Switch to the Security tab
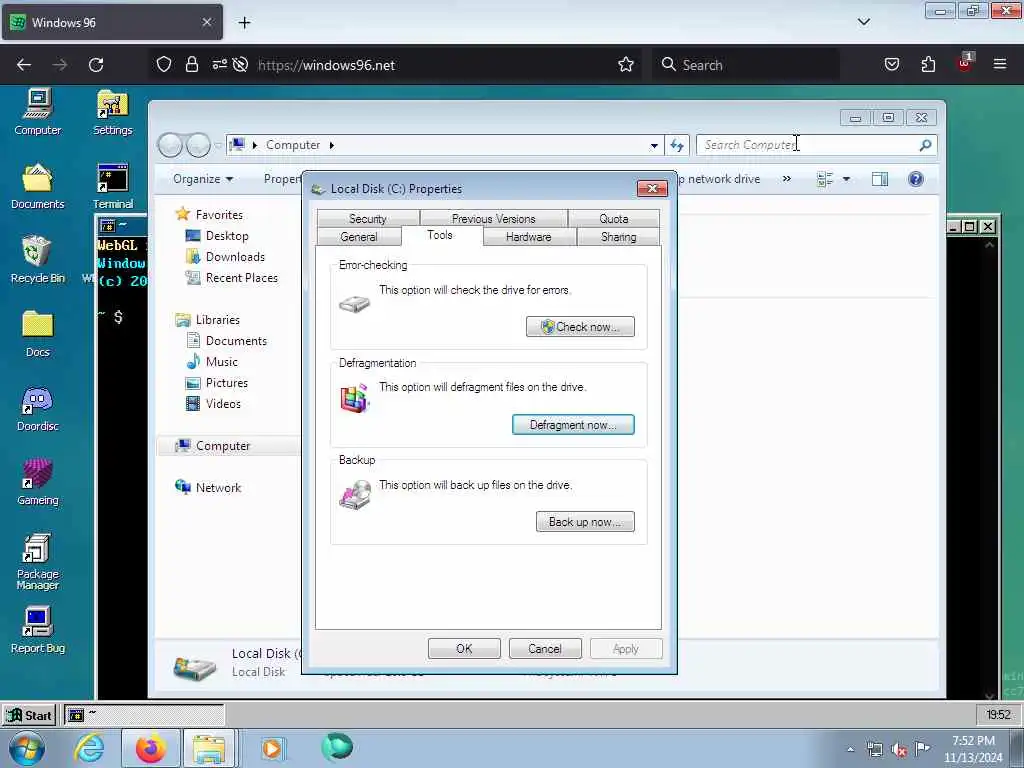 pyautogui.click(x=368, y=219)
